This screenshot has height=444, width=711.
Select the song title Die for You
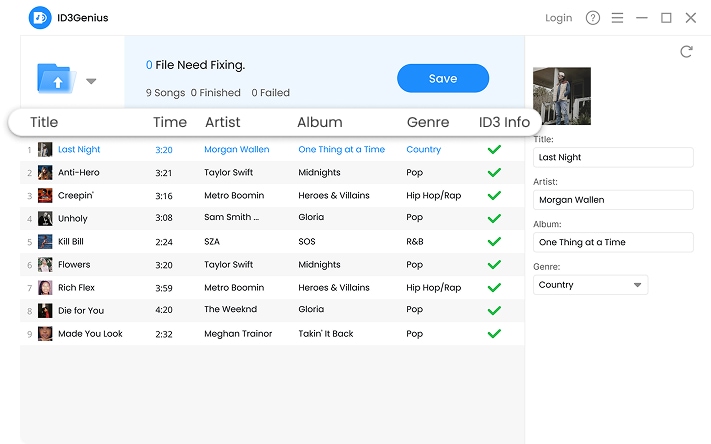point(81,311)
